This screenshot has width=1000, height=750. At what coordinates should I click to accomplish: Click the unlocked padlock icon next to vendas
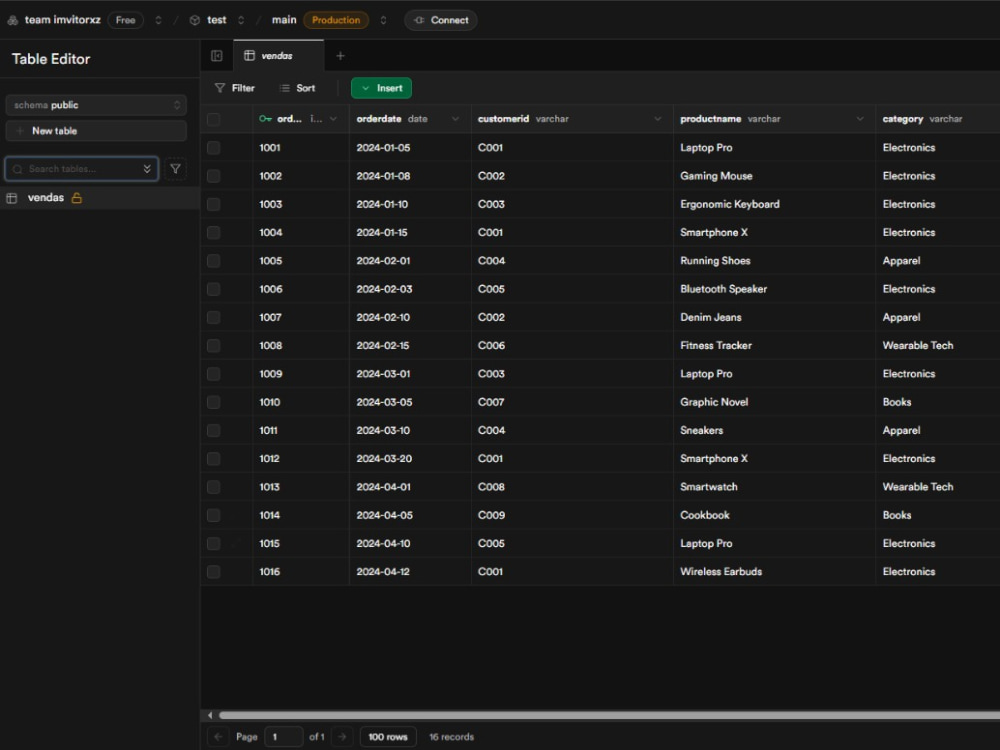(x=77, y=198)
